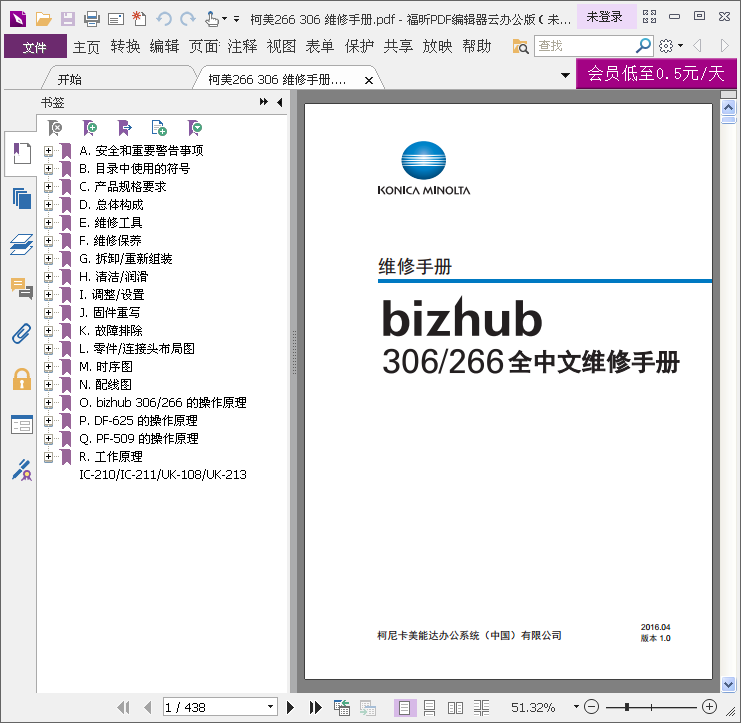Screen dimensions: 741x723
Task: Open search settings gear icon
Action: 666,46
